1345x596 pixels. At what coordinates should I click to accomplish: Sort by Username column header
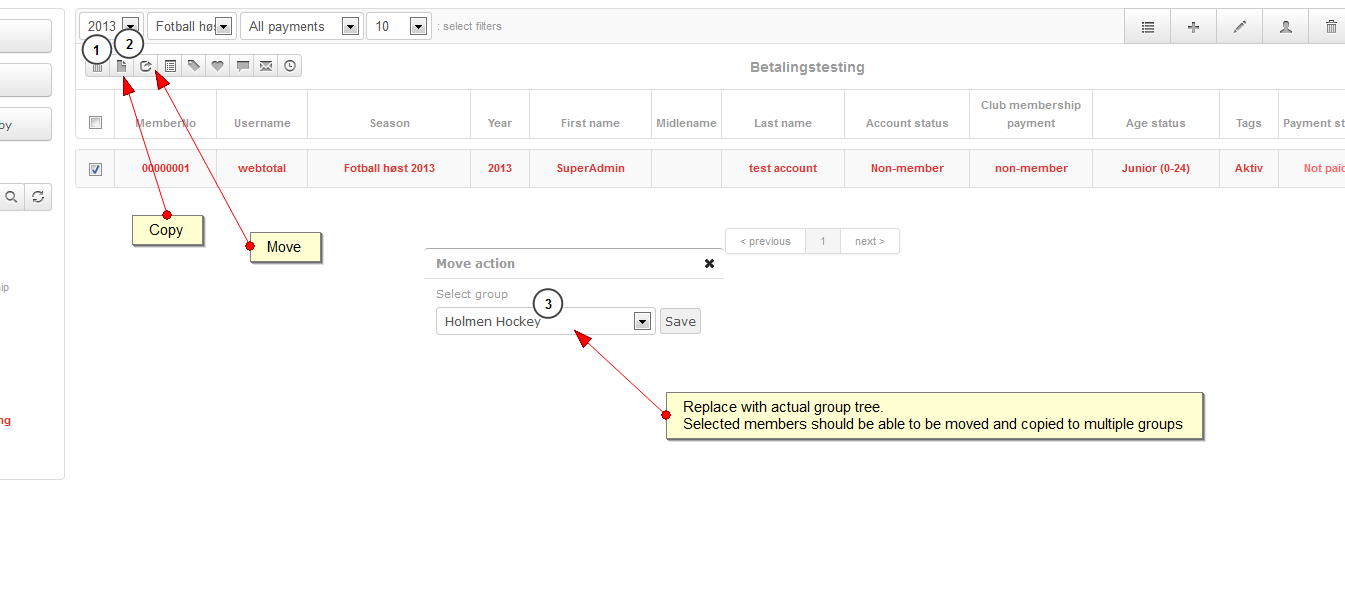[262, 123]
